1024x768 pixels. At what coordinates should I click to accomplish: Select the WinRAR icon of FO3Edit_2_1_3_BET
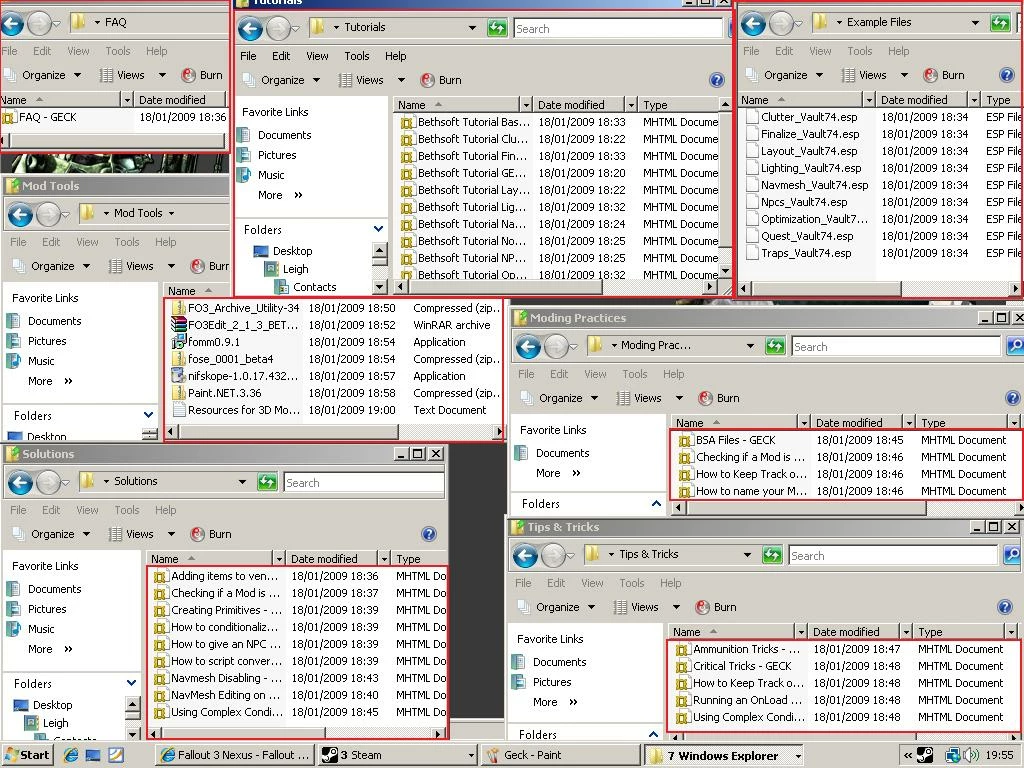click(178, 325)
